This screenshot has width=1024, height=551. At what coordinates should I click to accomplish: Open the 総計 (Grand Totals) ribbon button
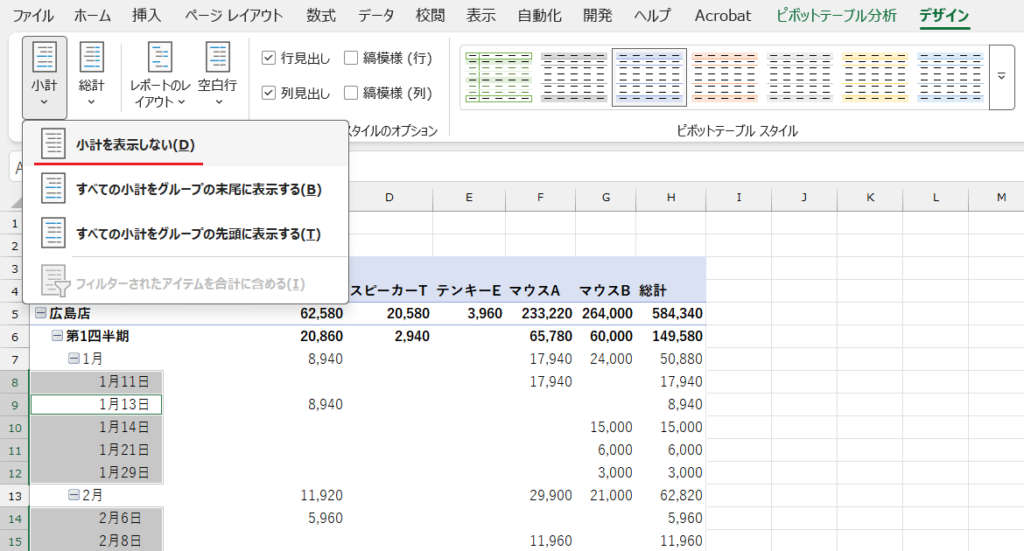[x=91, y=76]
